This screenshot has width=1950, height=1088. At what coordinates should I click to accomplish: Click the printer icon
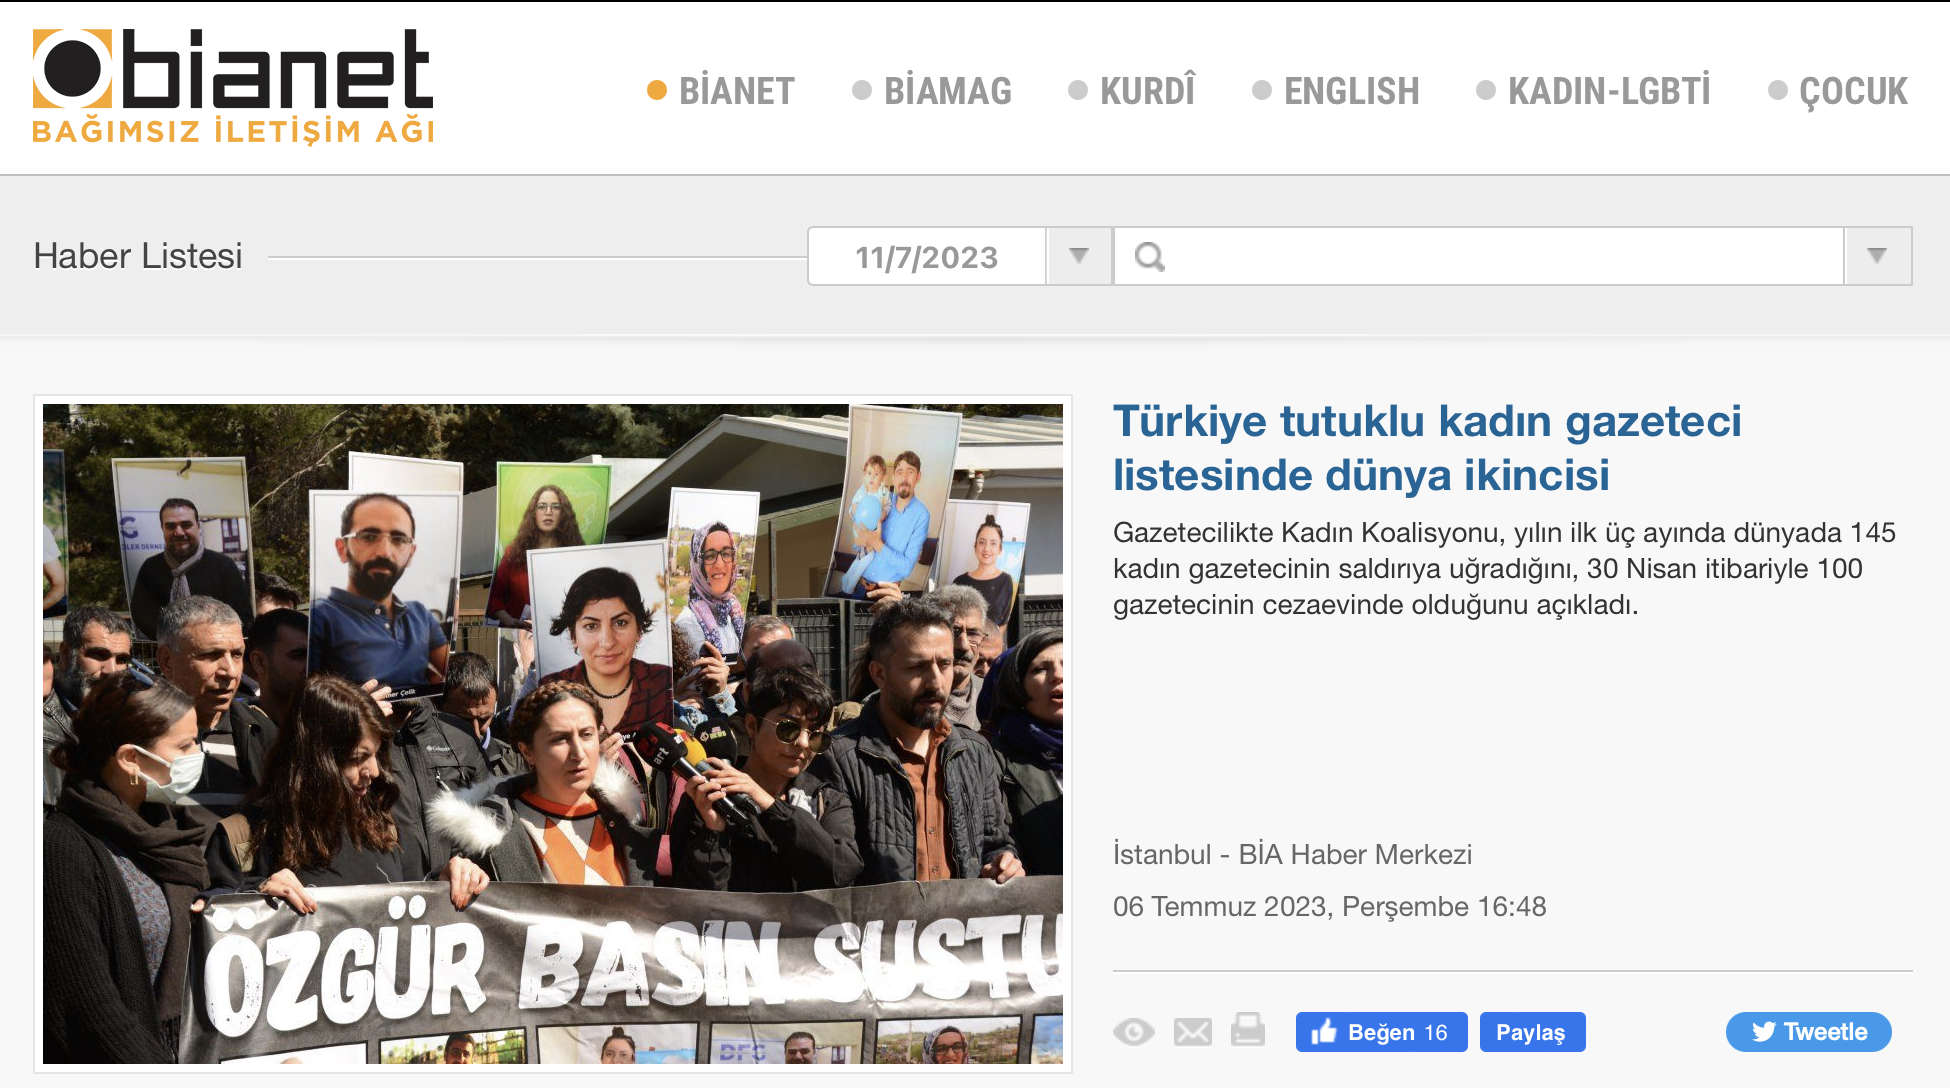1248,1029
